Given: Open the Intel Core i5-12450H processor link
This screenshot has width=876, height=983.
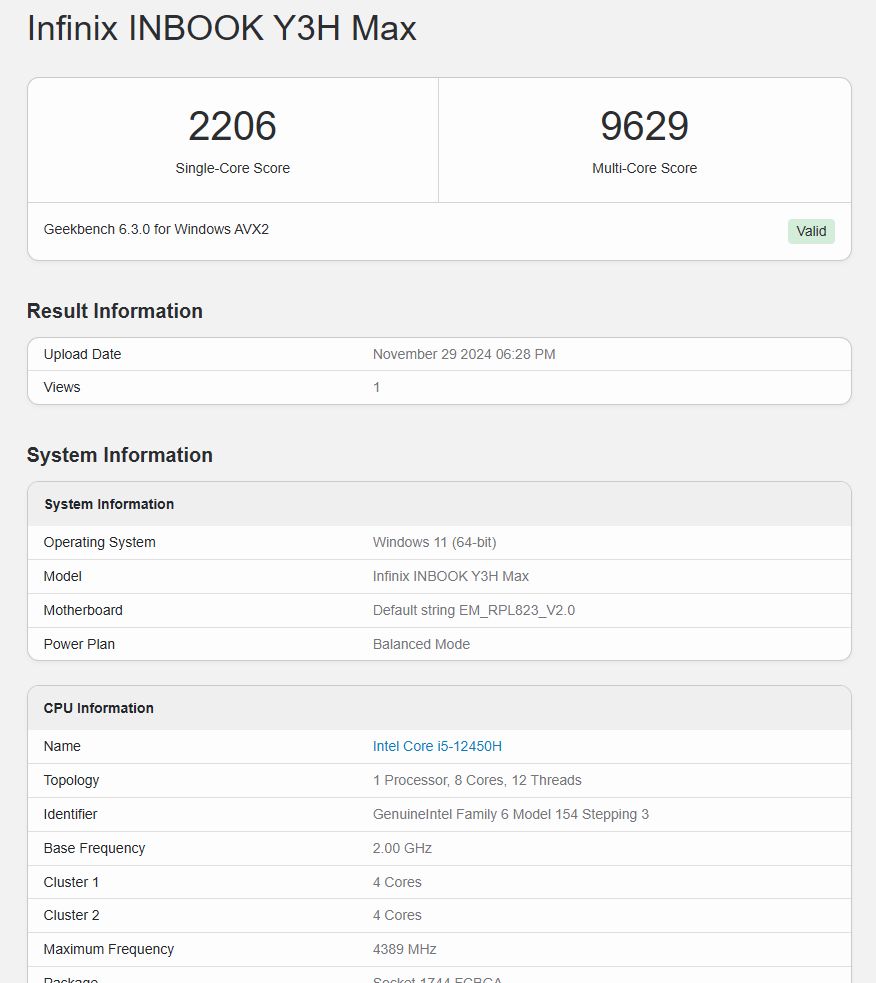Looking at the screenshot, I should tap(437, 746).
